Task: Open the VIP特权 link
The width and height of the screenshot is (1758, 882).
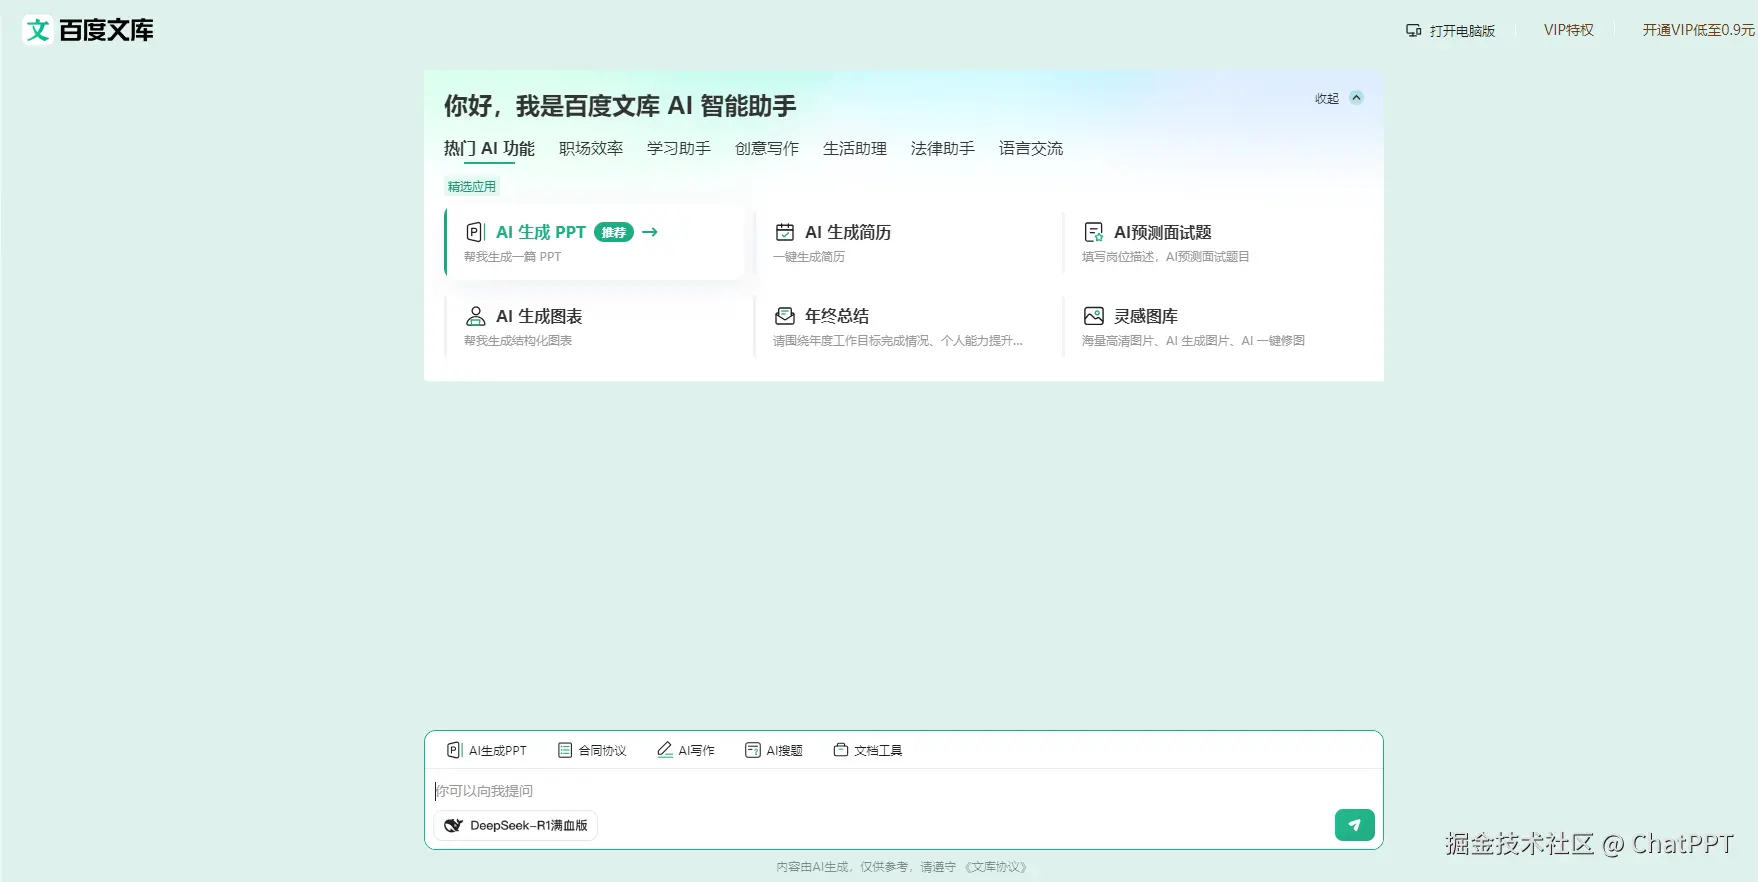Action: (1569, 30)
